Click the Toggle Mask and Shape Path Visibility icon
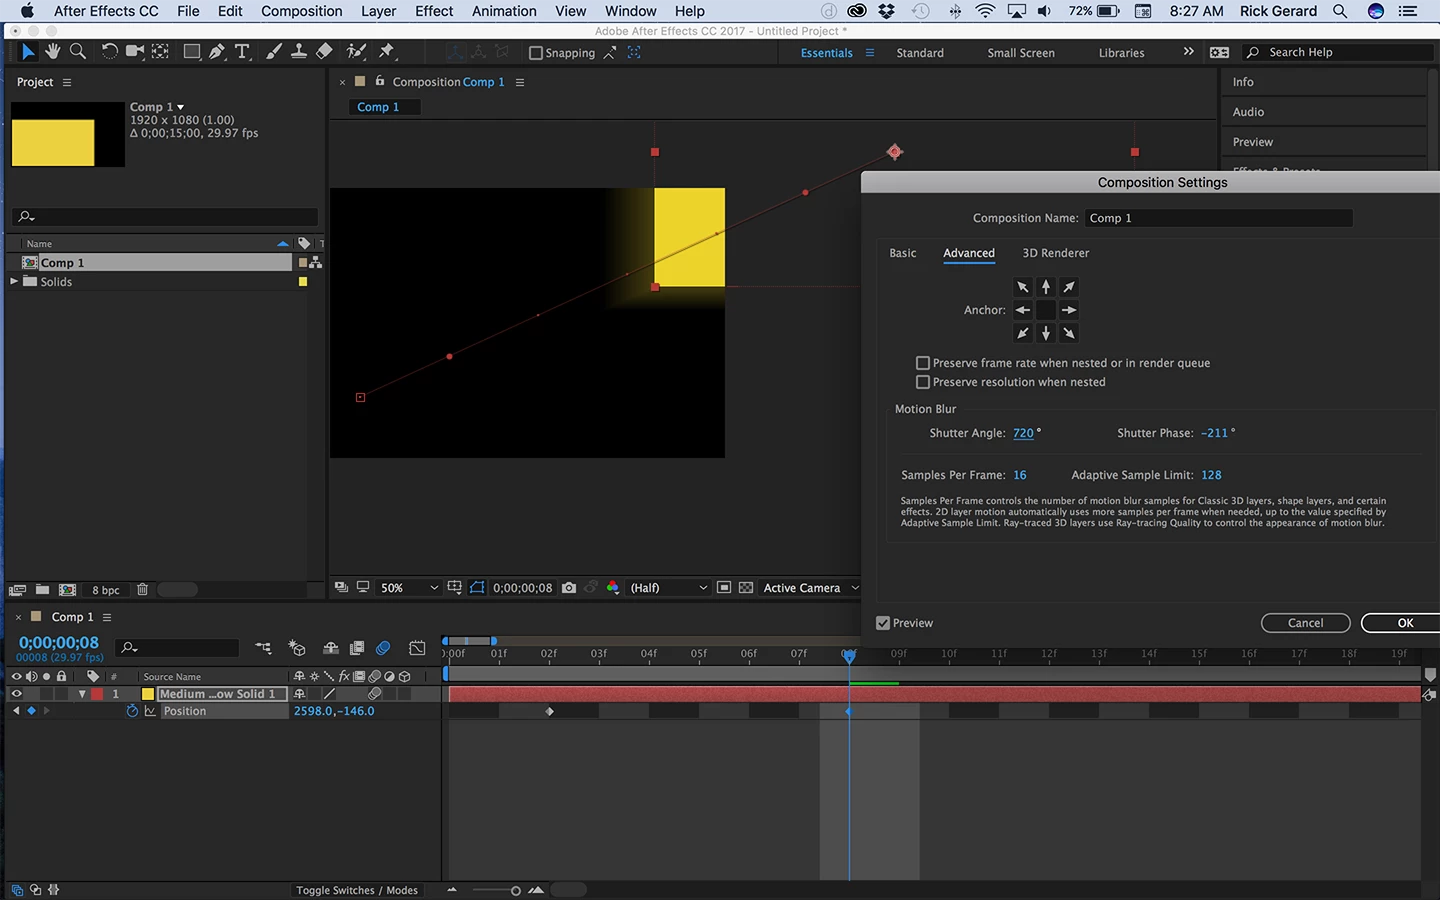 477,588
